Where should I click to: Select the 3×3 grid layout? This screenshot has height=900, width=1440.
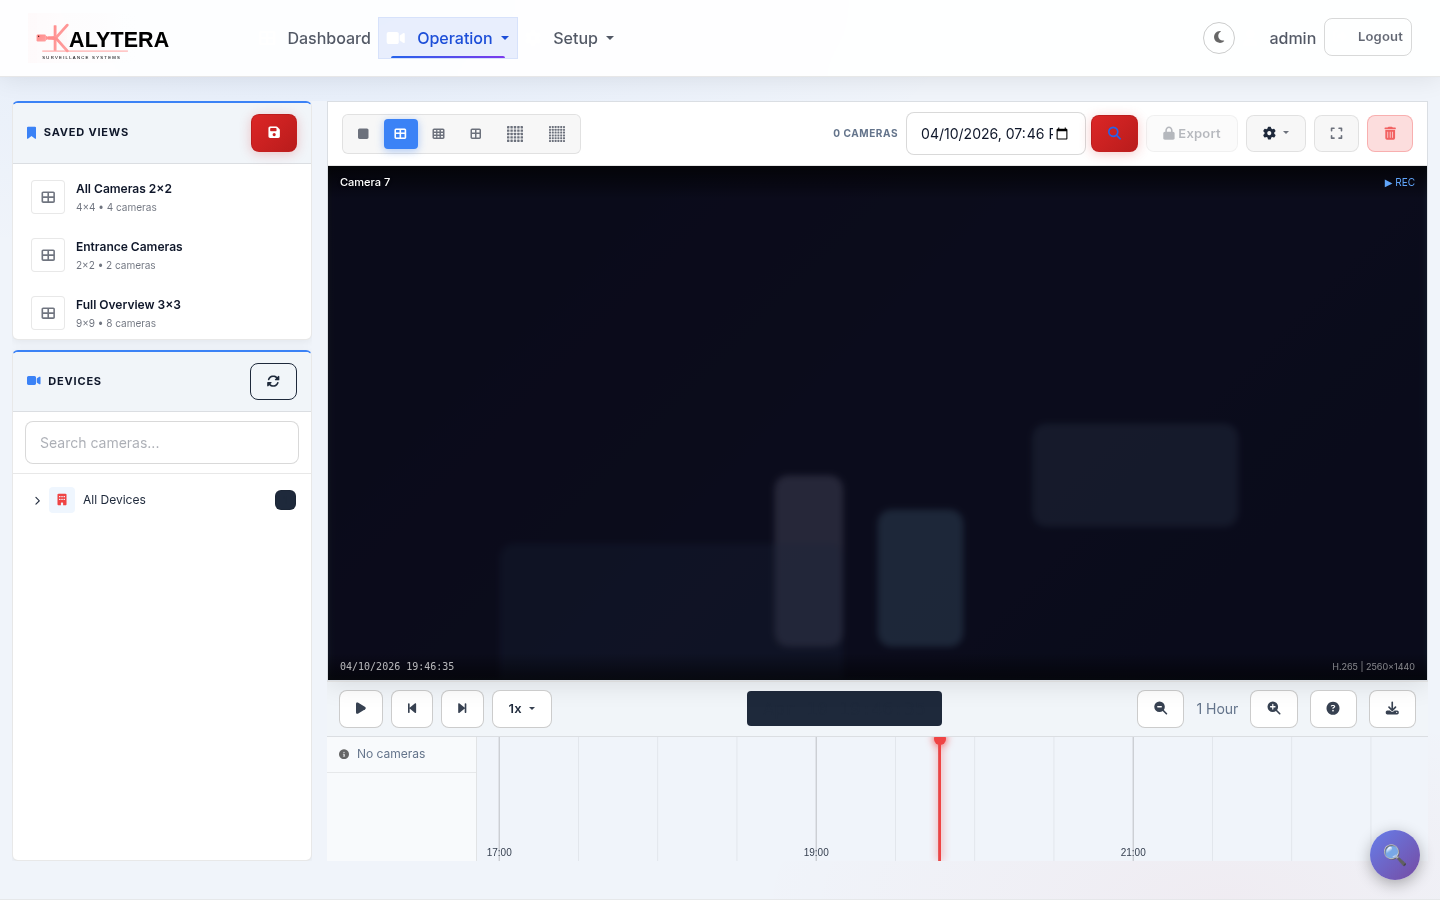(439, 133)
